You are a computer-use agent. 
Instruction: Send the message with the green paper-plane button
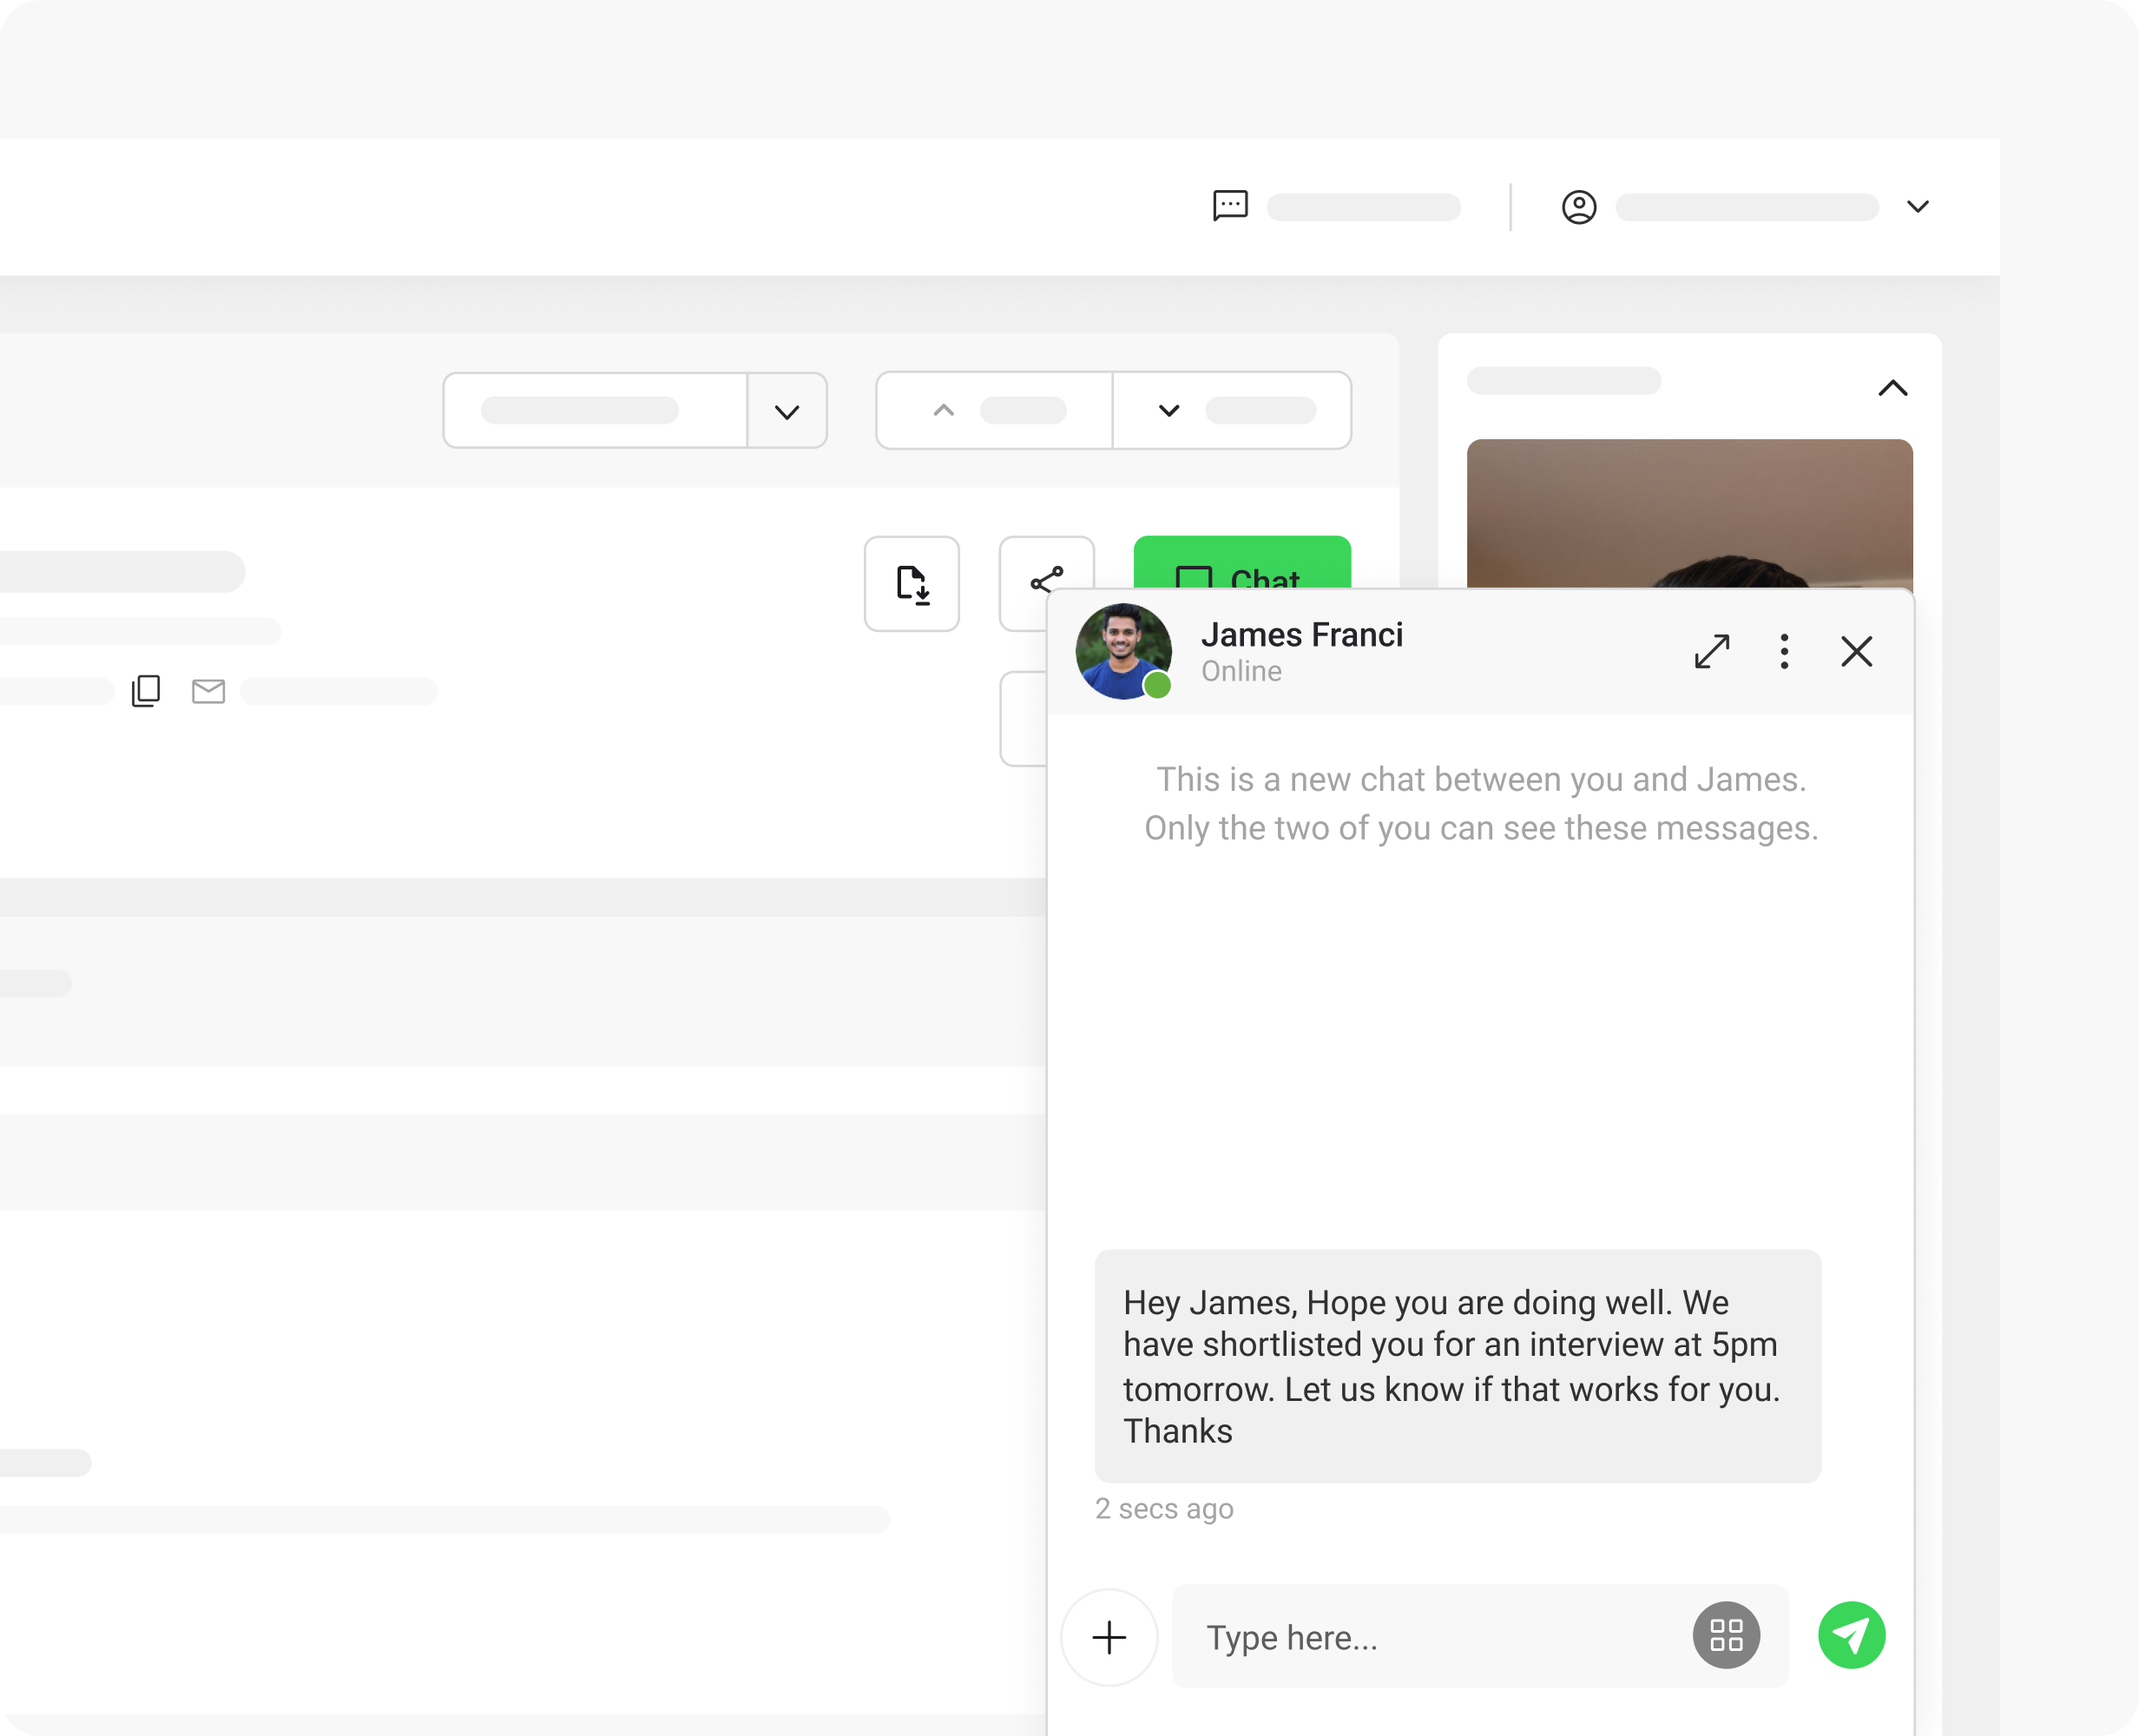click(1851, 1636)
